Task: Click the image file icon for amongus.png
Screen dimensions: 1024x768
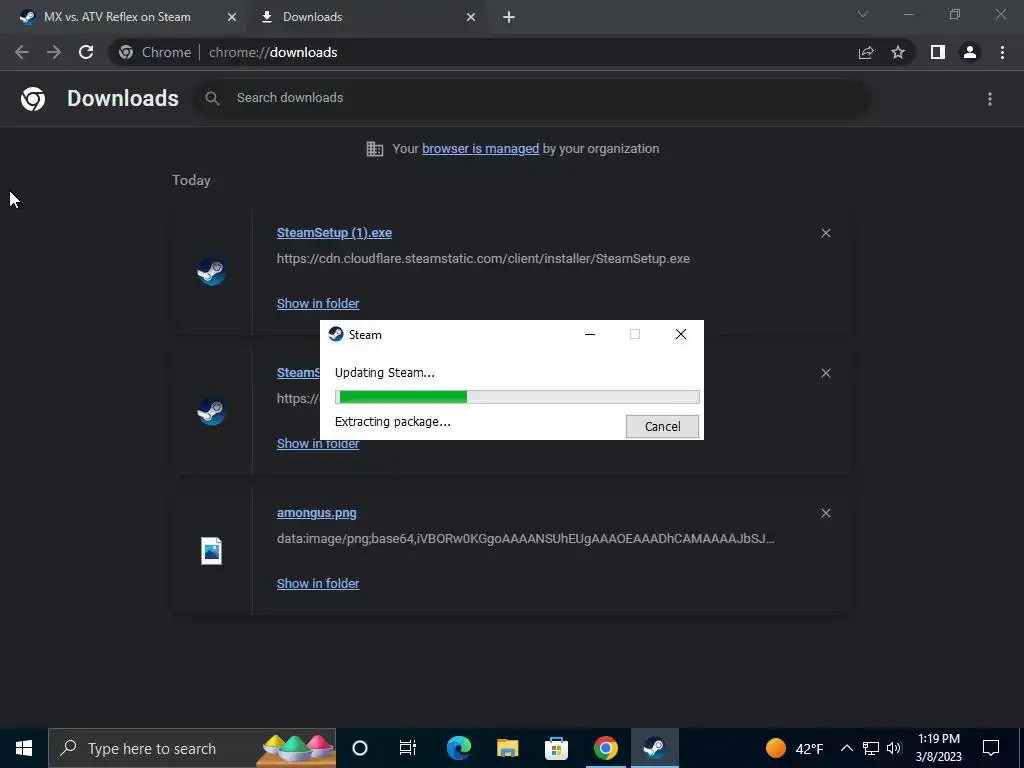Action: click(212, 551)
